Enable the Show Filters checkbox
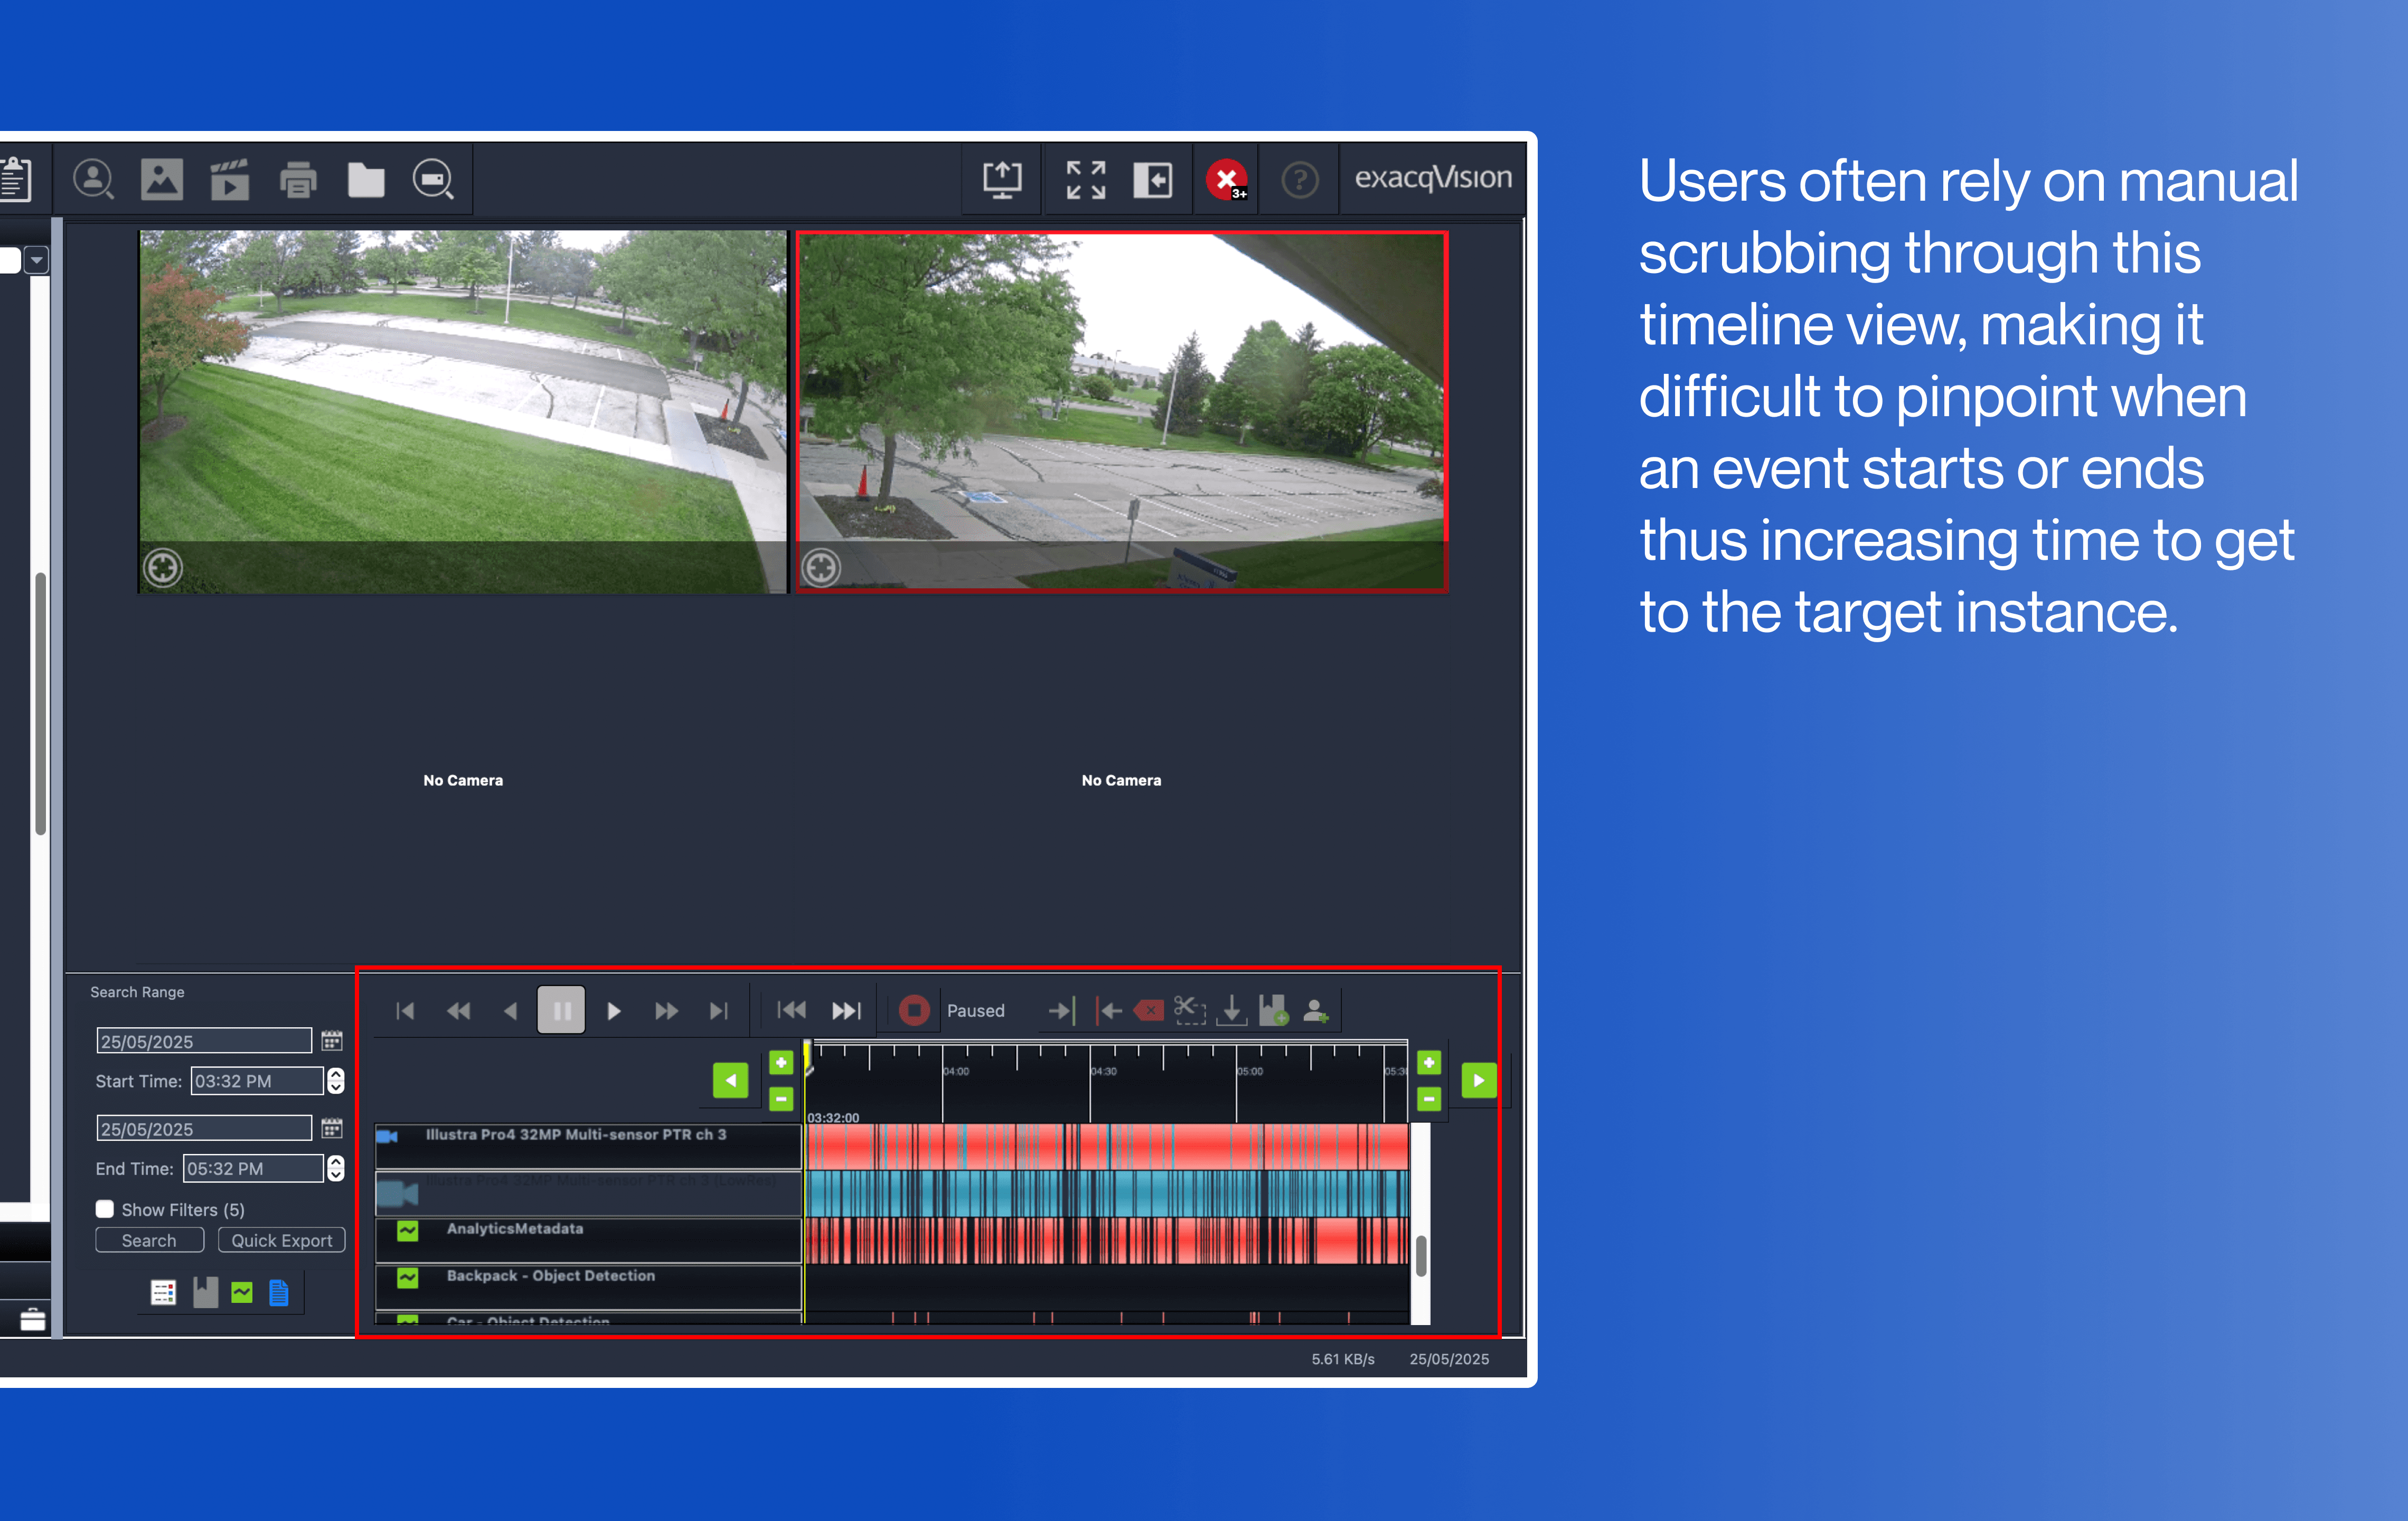The height and width of the screenshot is (1521, 2408). [105, 1209]
